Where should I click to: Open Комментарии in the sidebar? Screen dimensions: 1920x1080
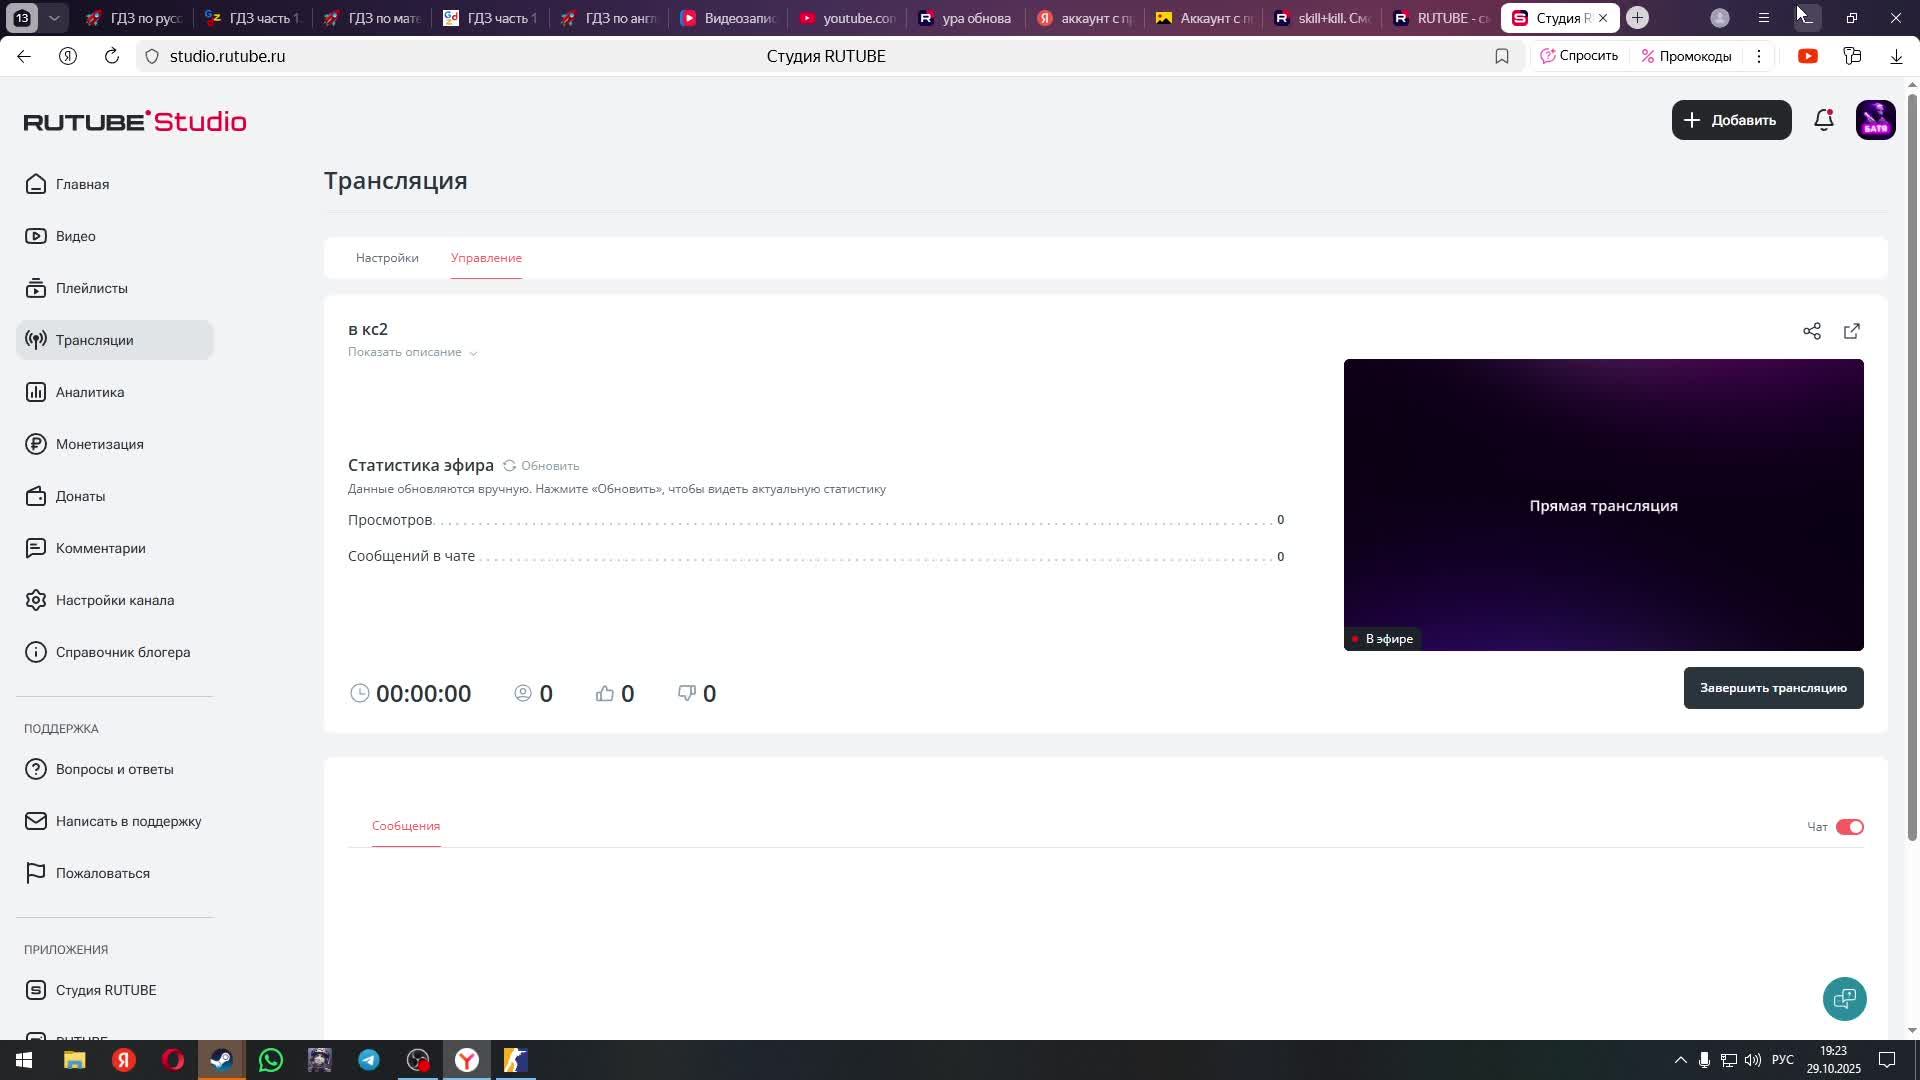tap(115, 548)
